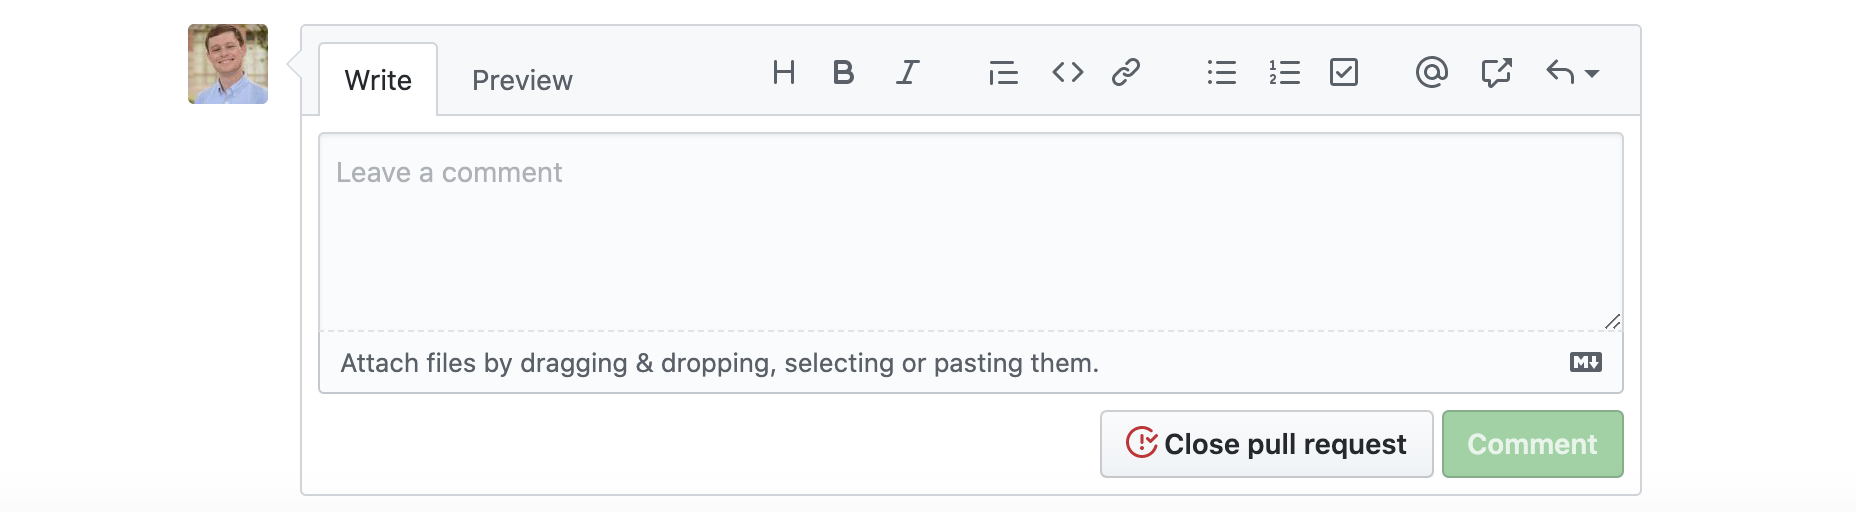Insert a bulleted list

tap(1221, 73)
